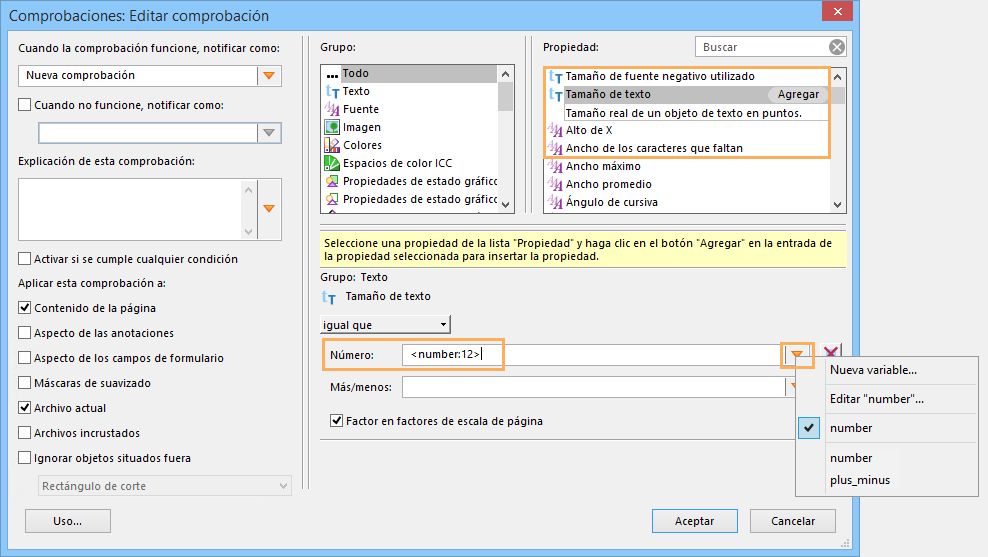Click the Ancho máximo property icon

click(555, 166)
